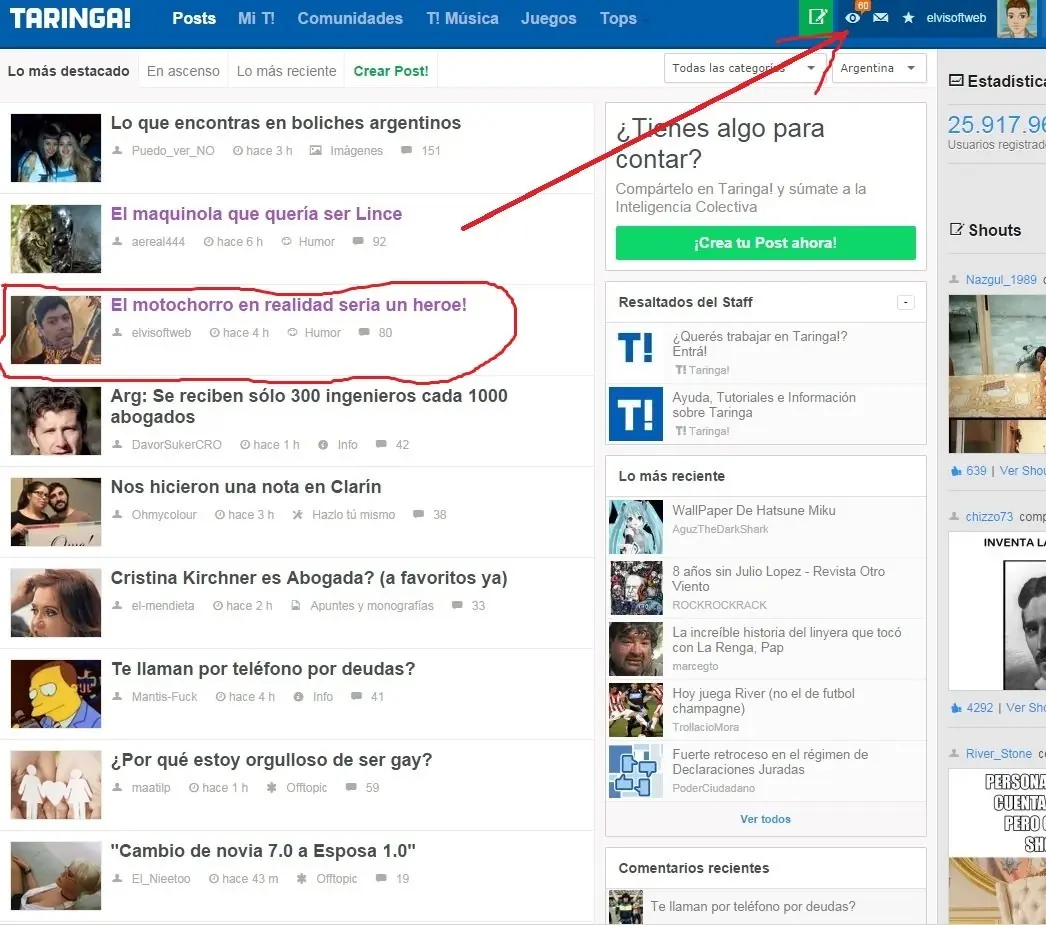
Task: Open the Juegos section
Action: tap(548, 18)
